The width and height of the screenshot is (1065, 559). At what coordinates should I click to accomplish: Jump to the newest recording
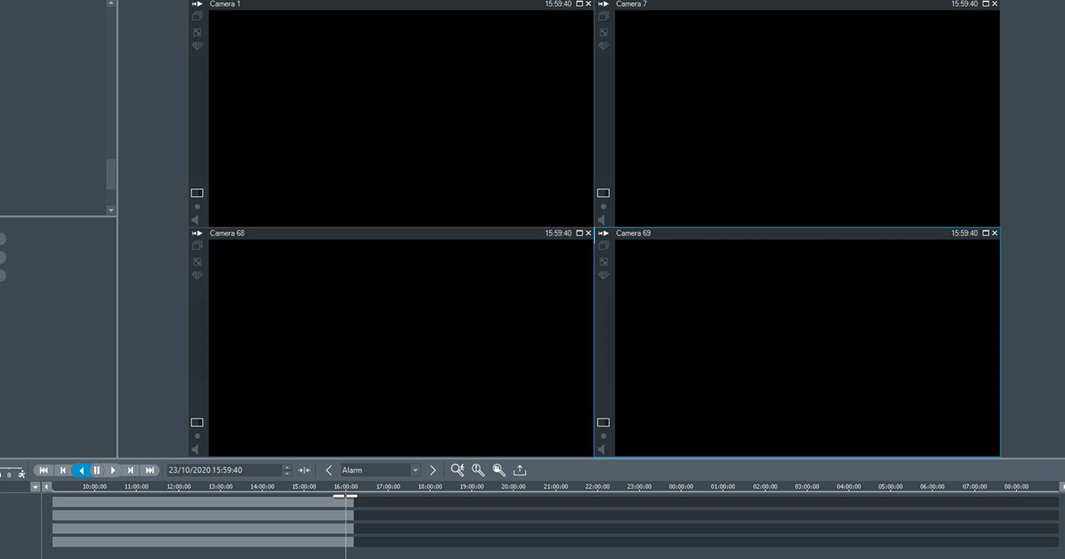click(x=149, y=470)
